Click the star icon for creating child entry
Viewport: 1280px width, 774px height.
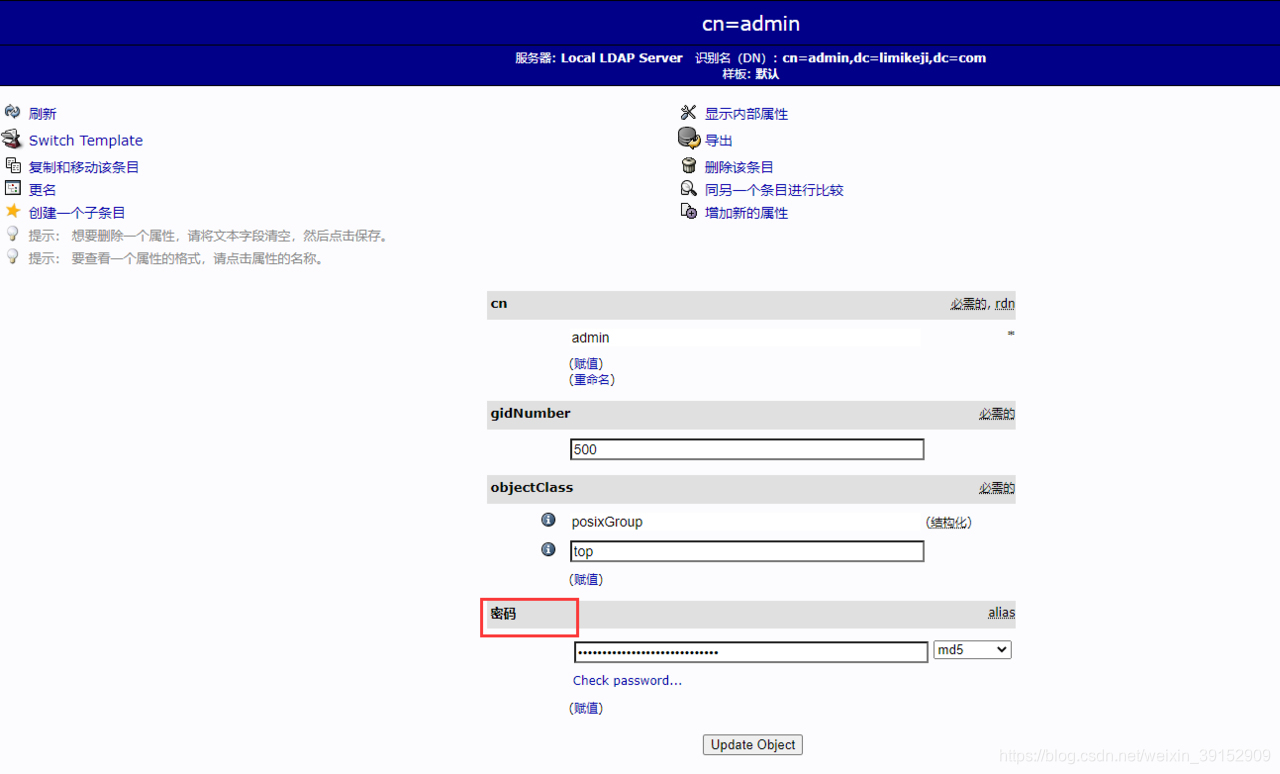click(x=13, y=211)
